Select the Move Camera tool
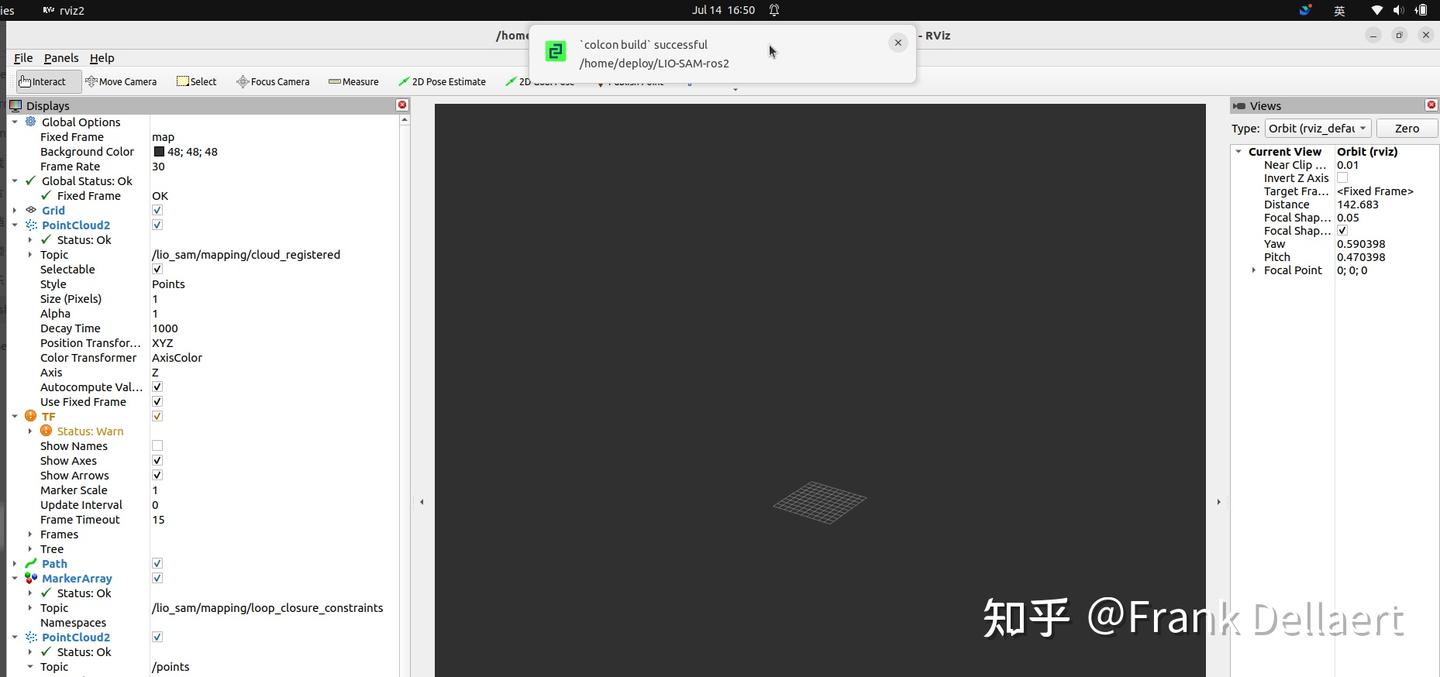Viewport: 1440px width, 677px height. pyautogui.click(x=121, y=81)
